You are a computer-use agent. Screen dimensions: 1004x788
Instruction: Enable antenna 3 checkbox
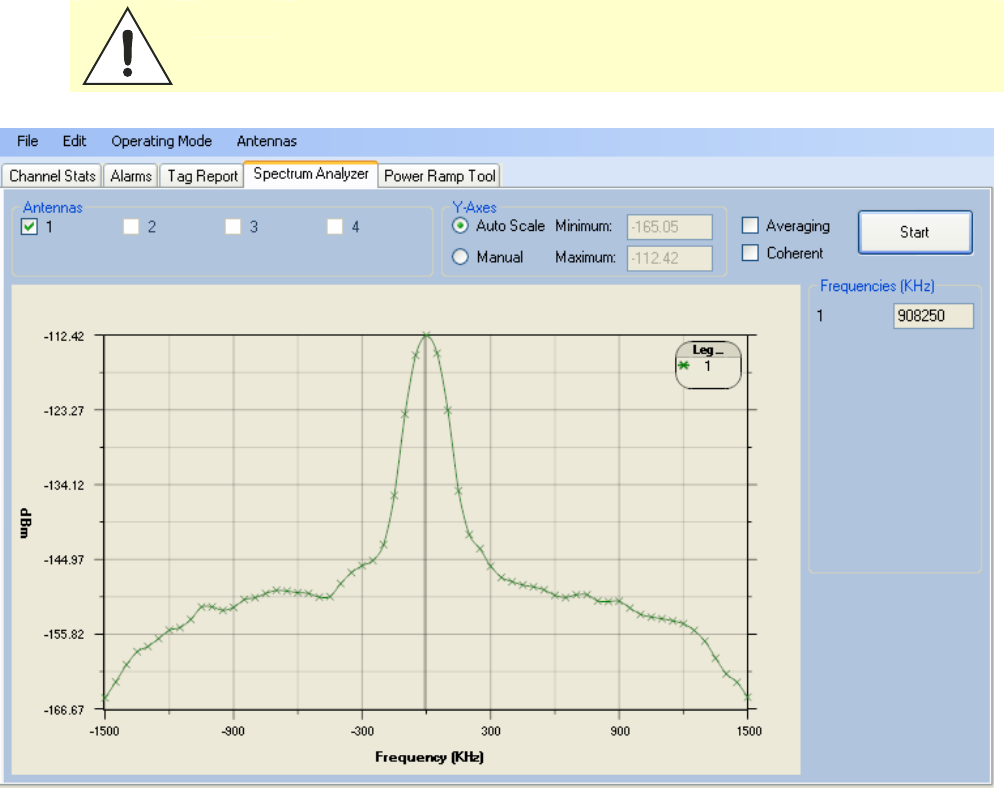(x=233, y=227)
